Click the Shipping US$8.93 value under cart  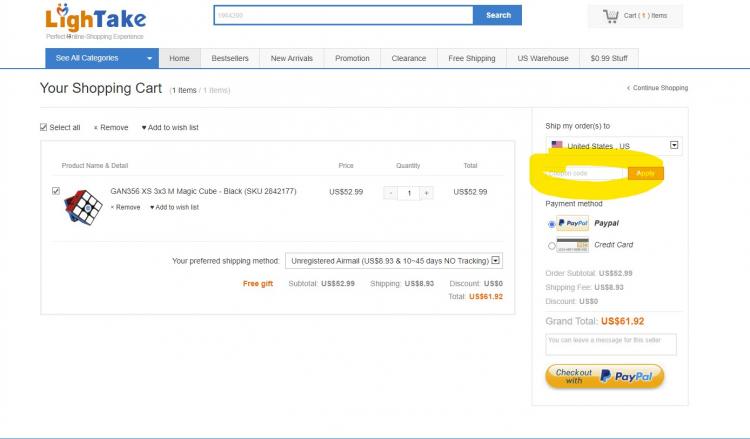419,284
